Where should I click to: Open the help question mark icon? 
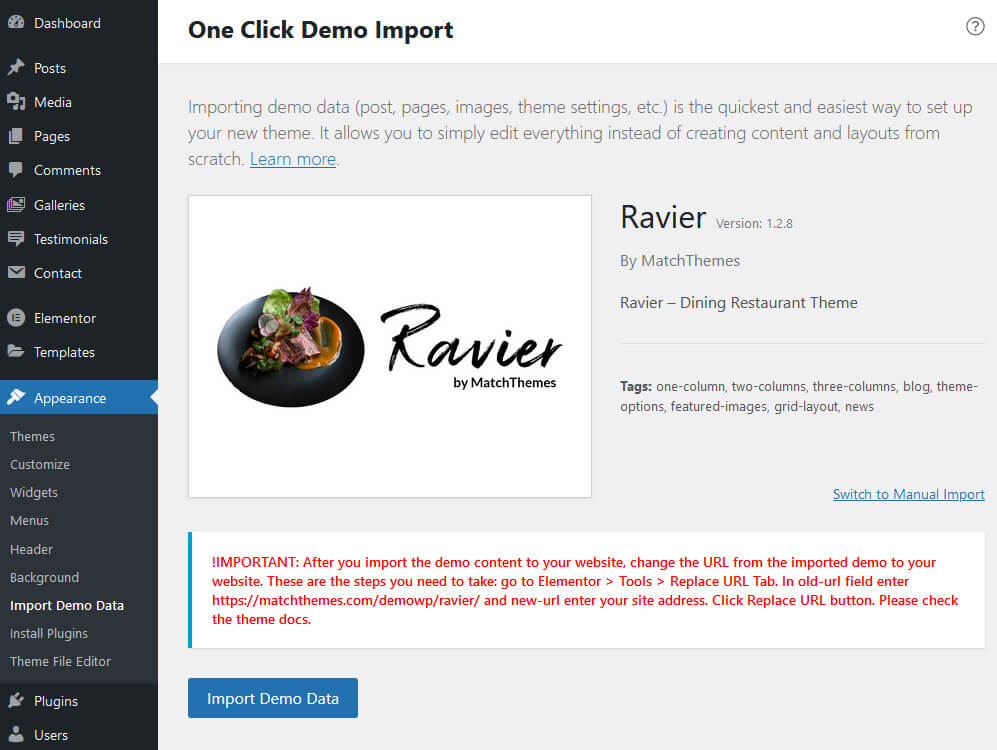tap(975, 27)
